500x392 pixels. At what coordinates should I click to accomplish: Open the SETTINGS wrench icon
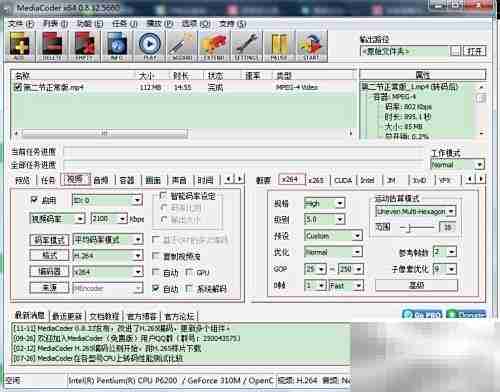(247, 46)
